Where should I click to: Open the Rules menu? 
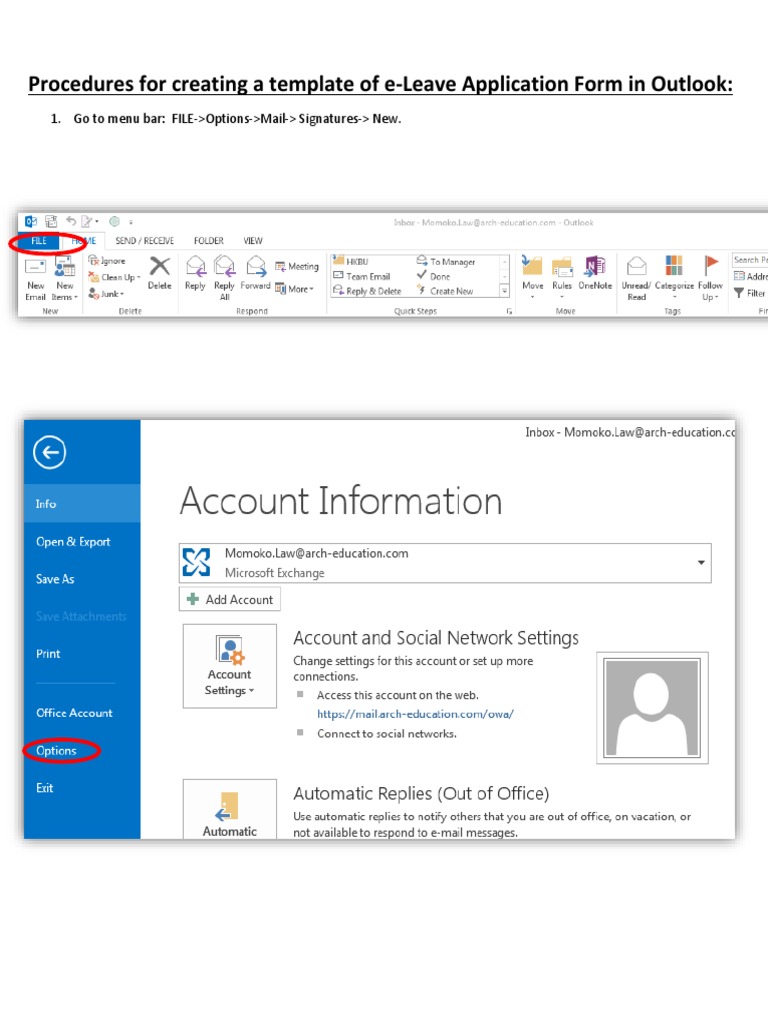(562, 278)
